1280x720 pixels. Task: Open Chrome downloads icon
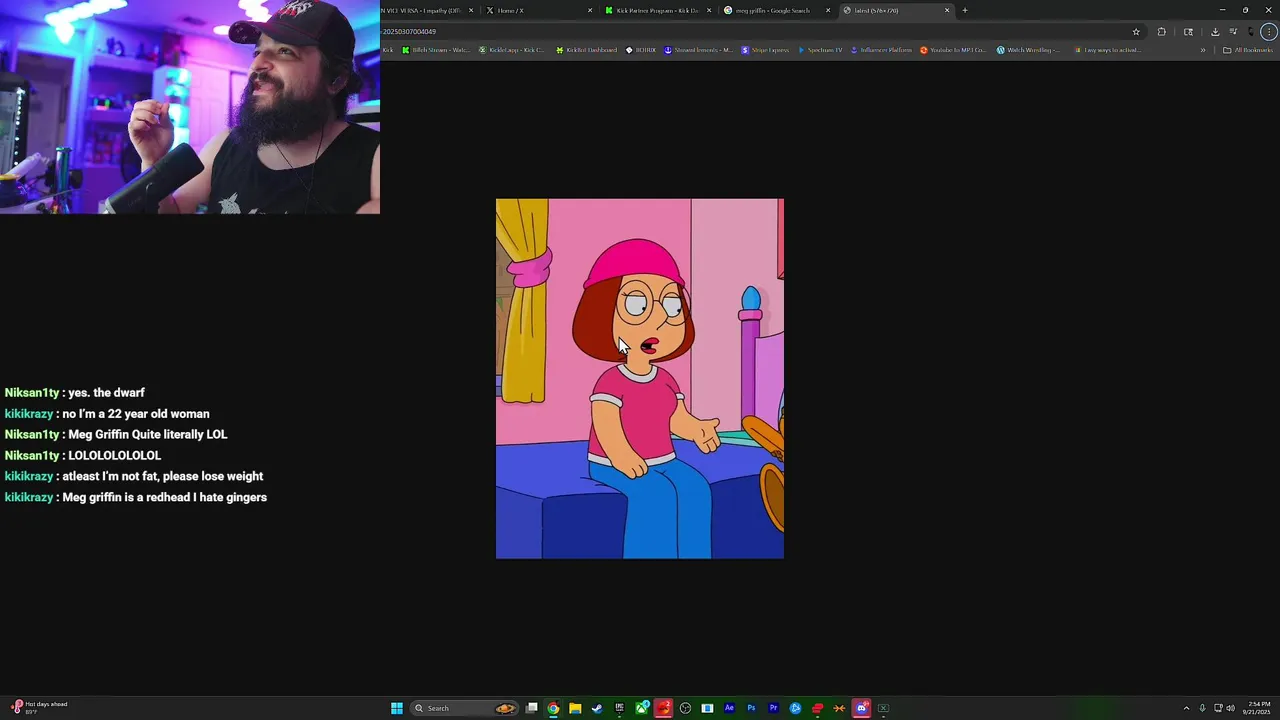pyautogui.click(x=1215, y=31)
